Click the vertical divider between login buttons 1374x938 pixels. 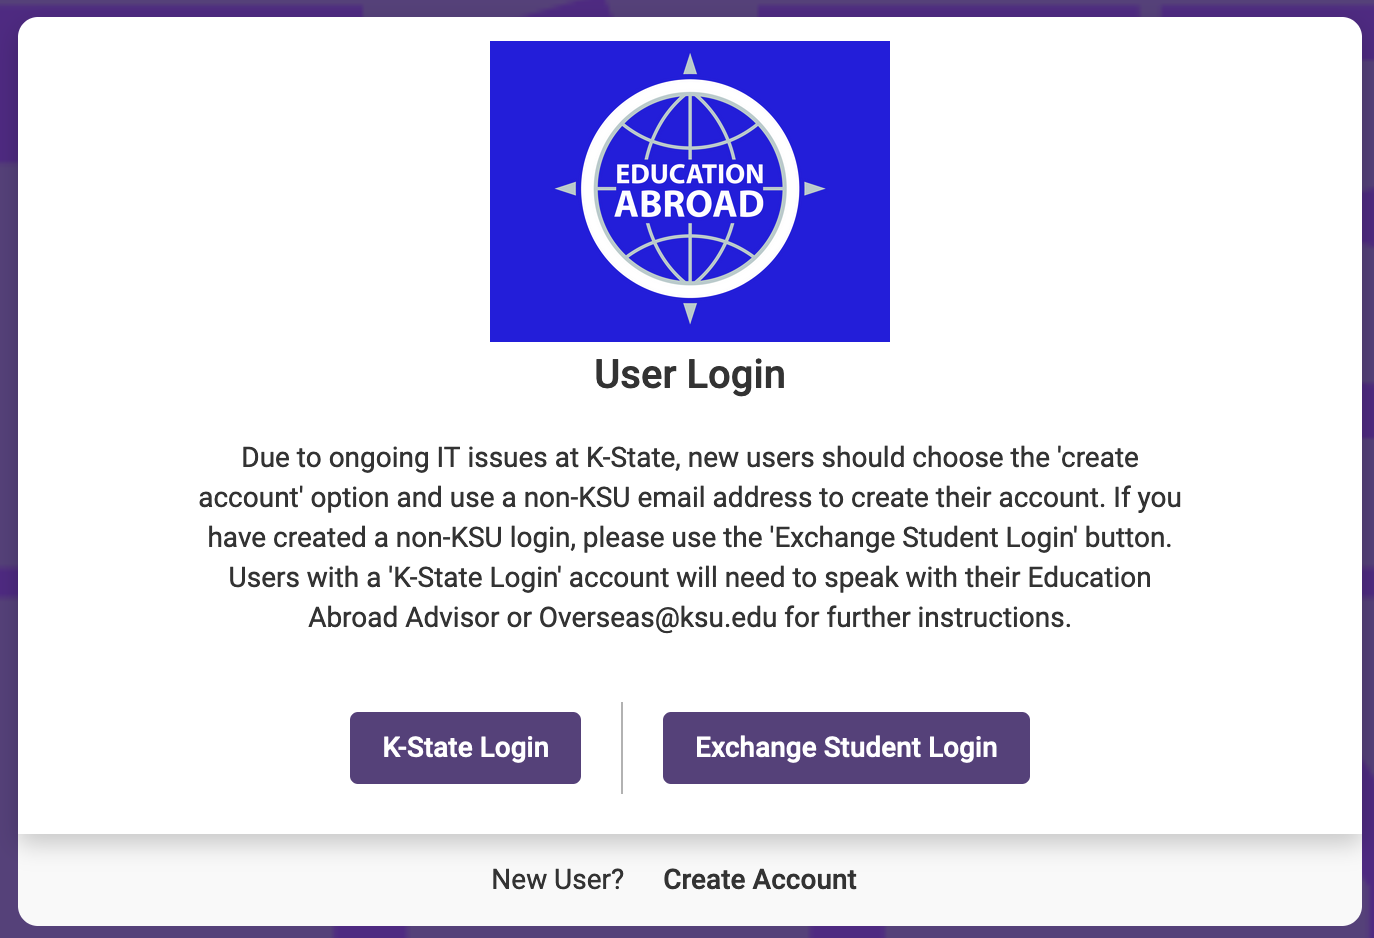(622, 748)
